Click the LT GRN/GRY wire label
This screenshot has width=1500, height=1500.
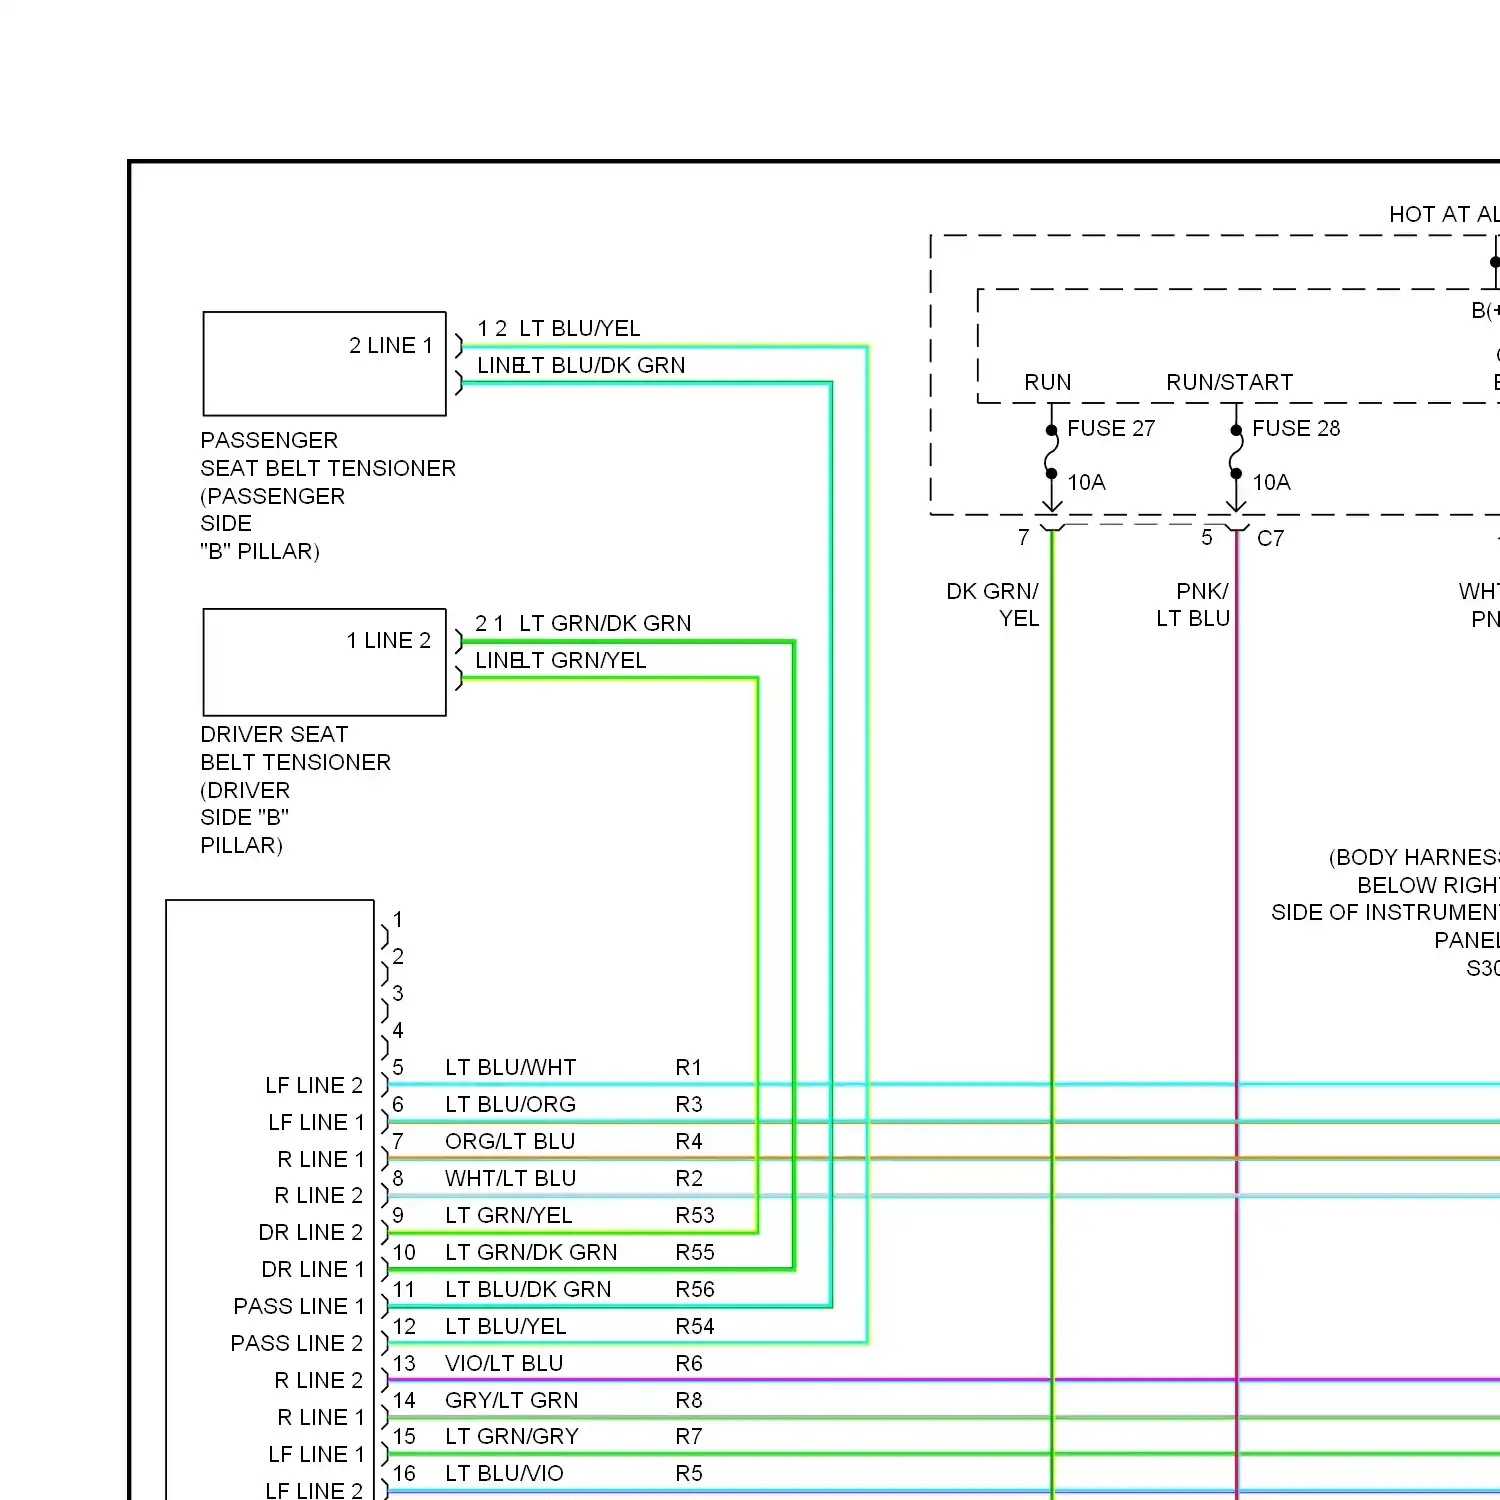click(512, 1436)
